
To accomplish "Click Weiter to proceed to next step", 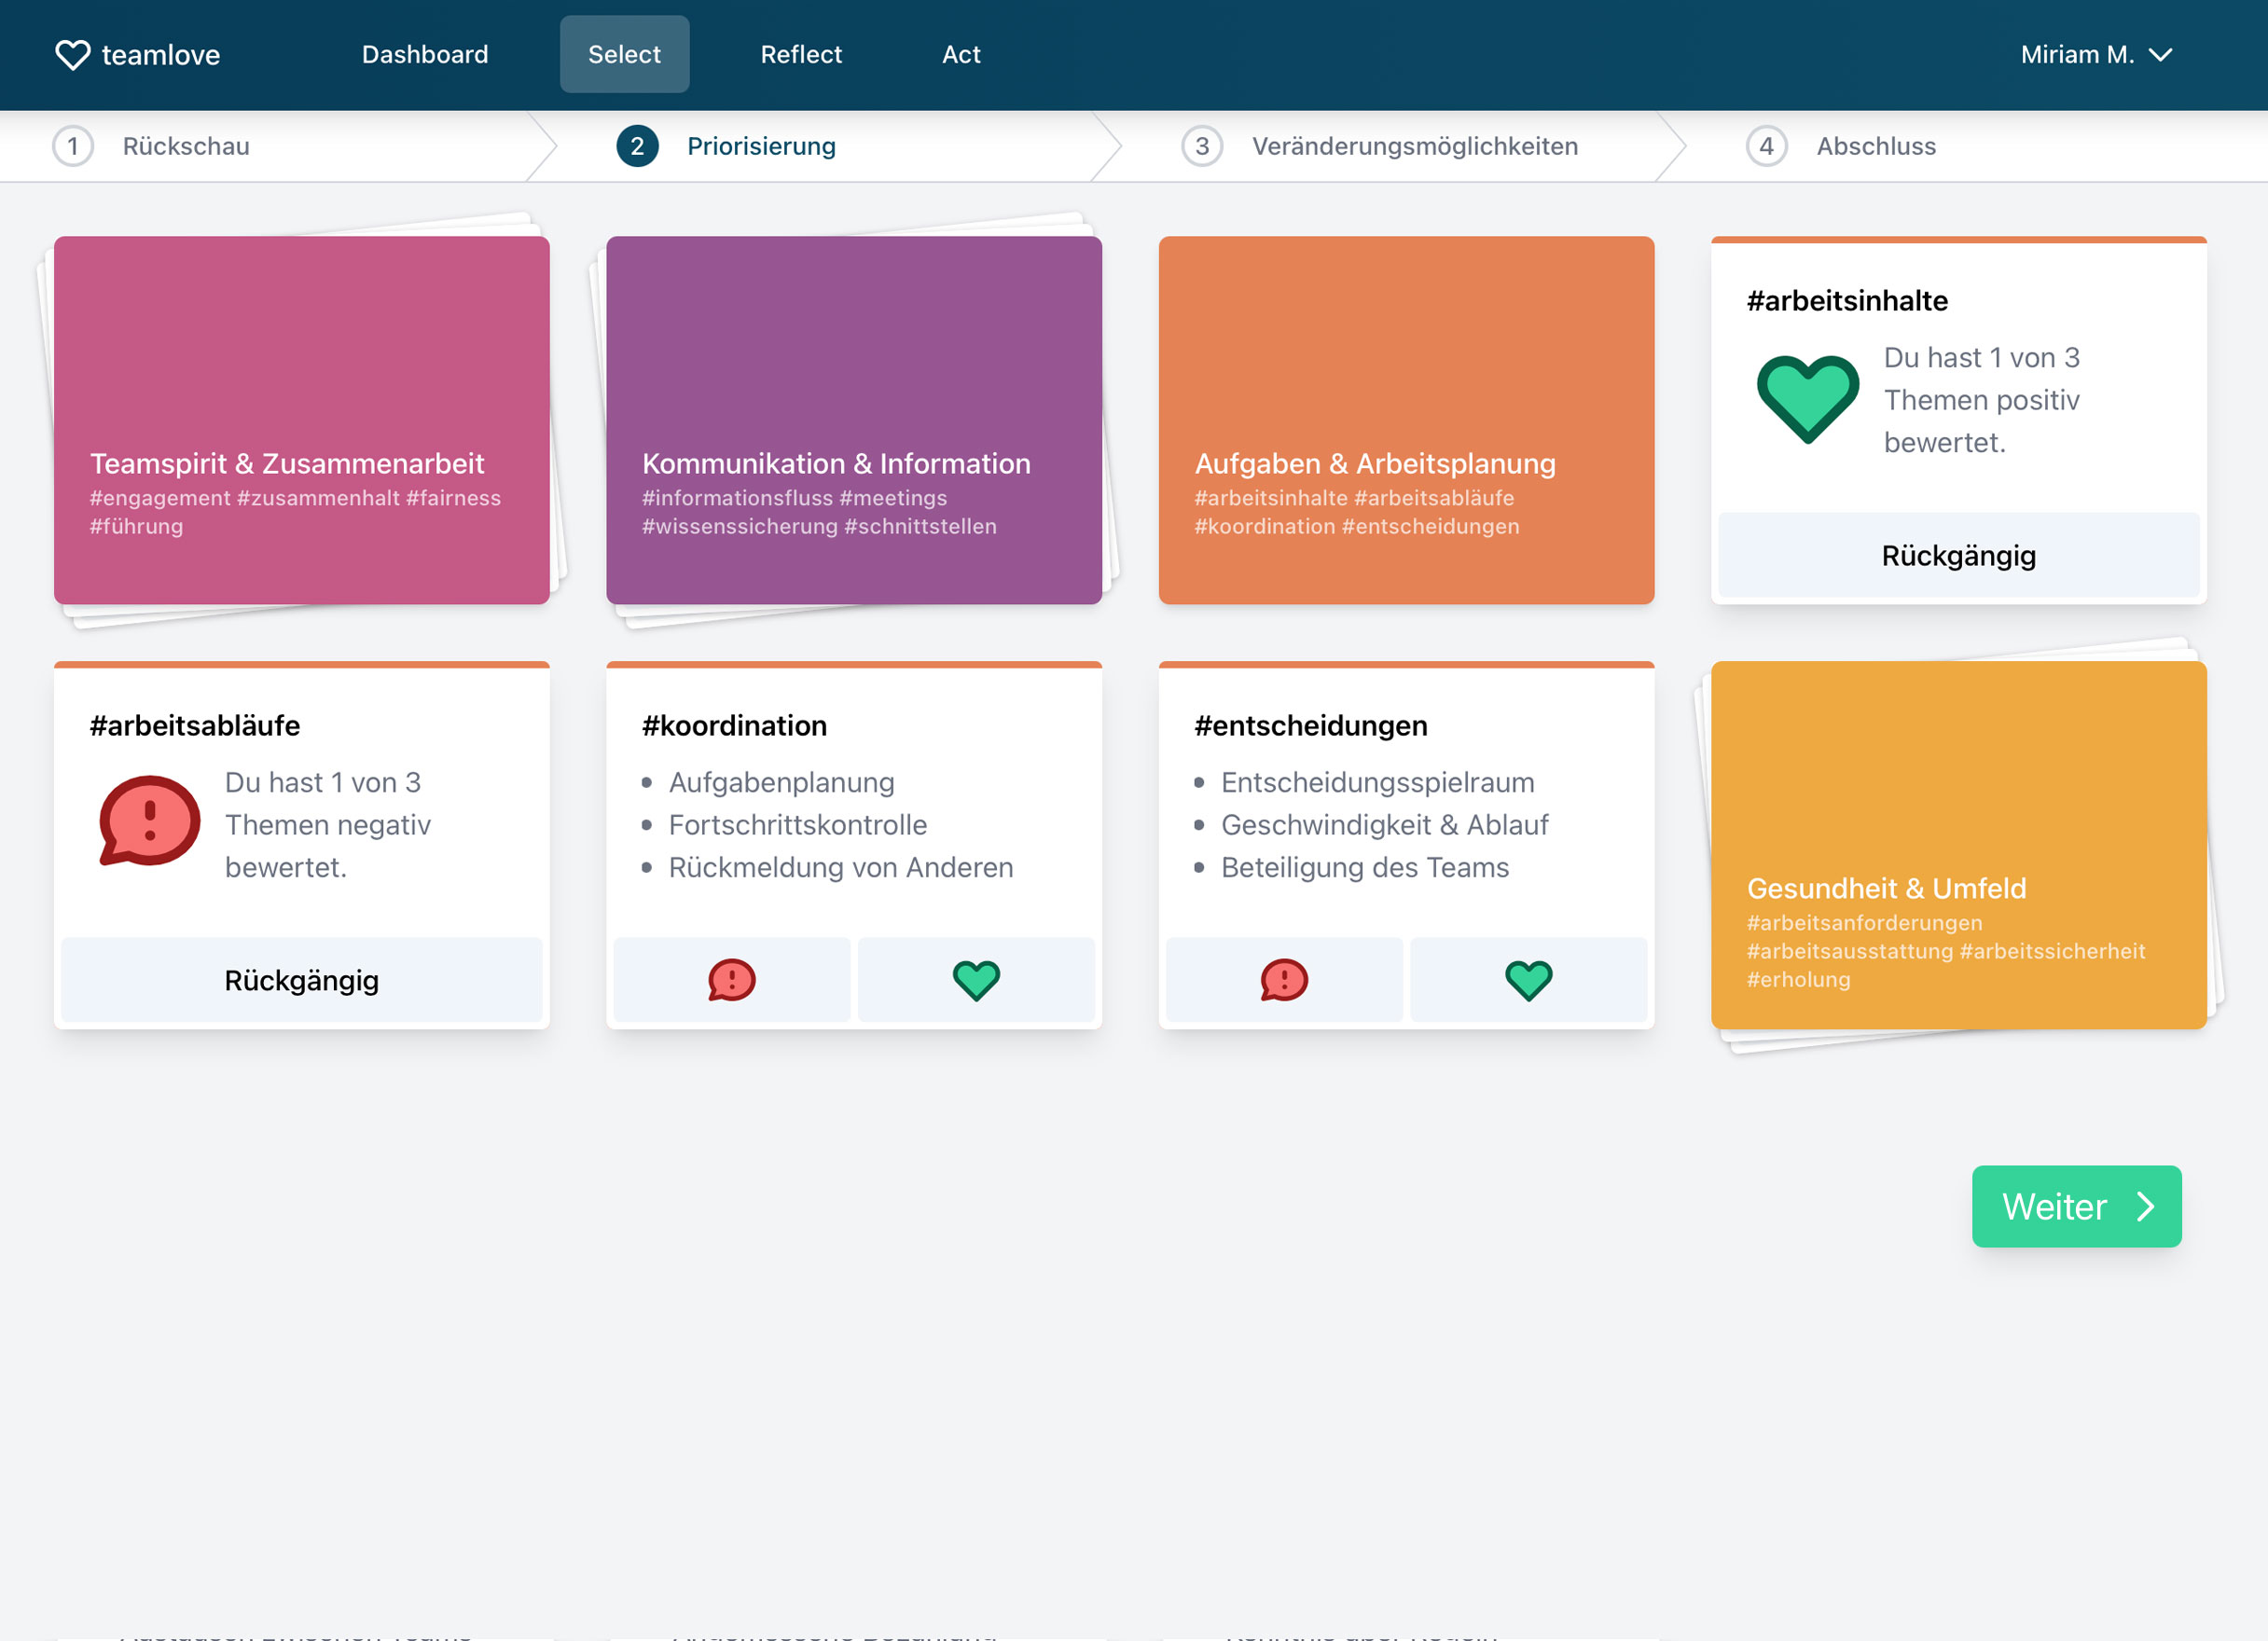I will [x=2078, y=1207].
